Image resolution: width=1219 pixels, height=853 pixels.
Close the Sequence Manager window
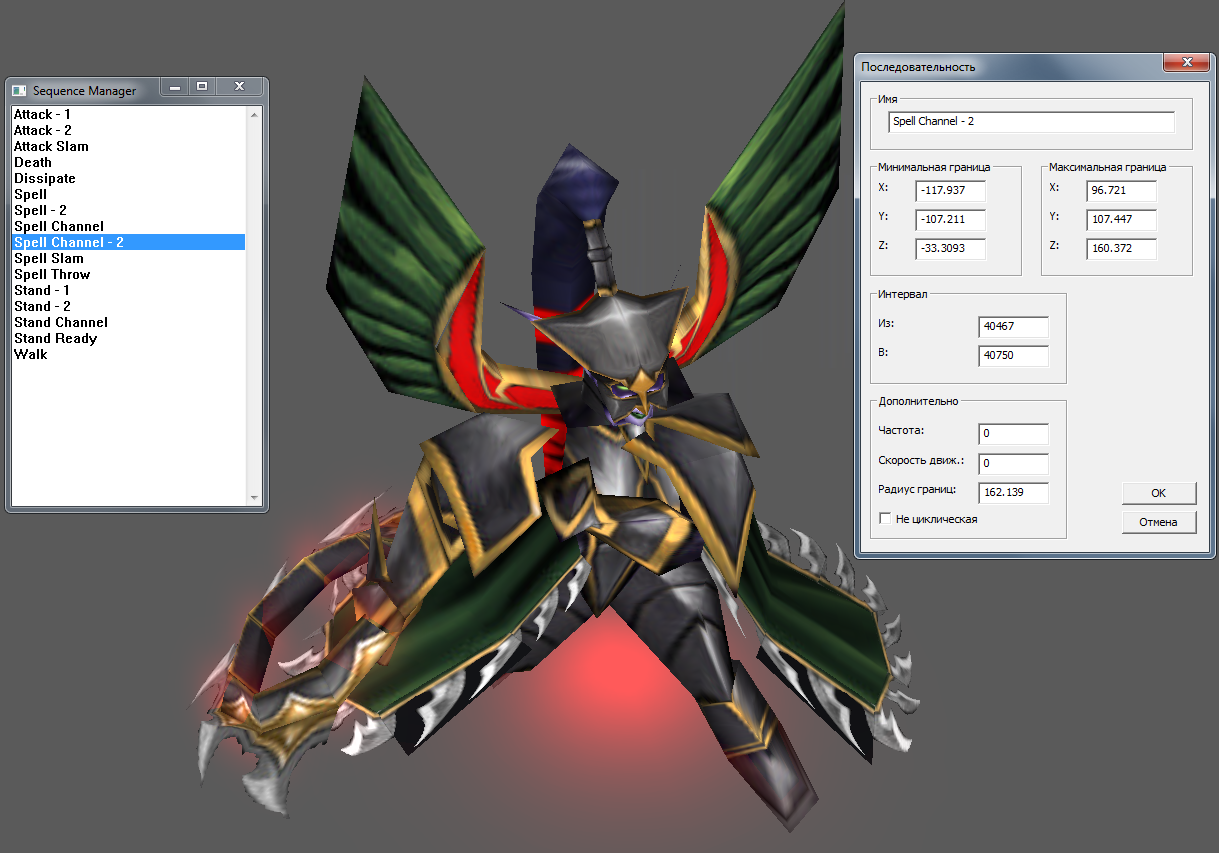coord(239,87)
